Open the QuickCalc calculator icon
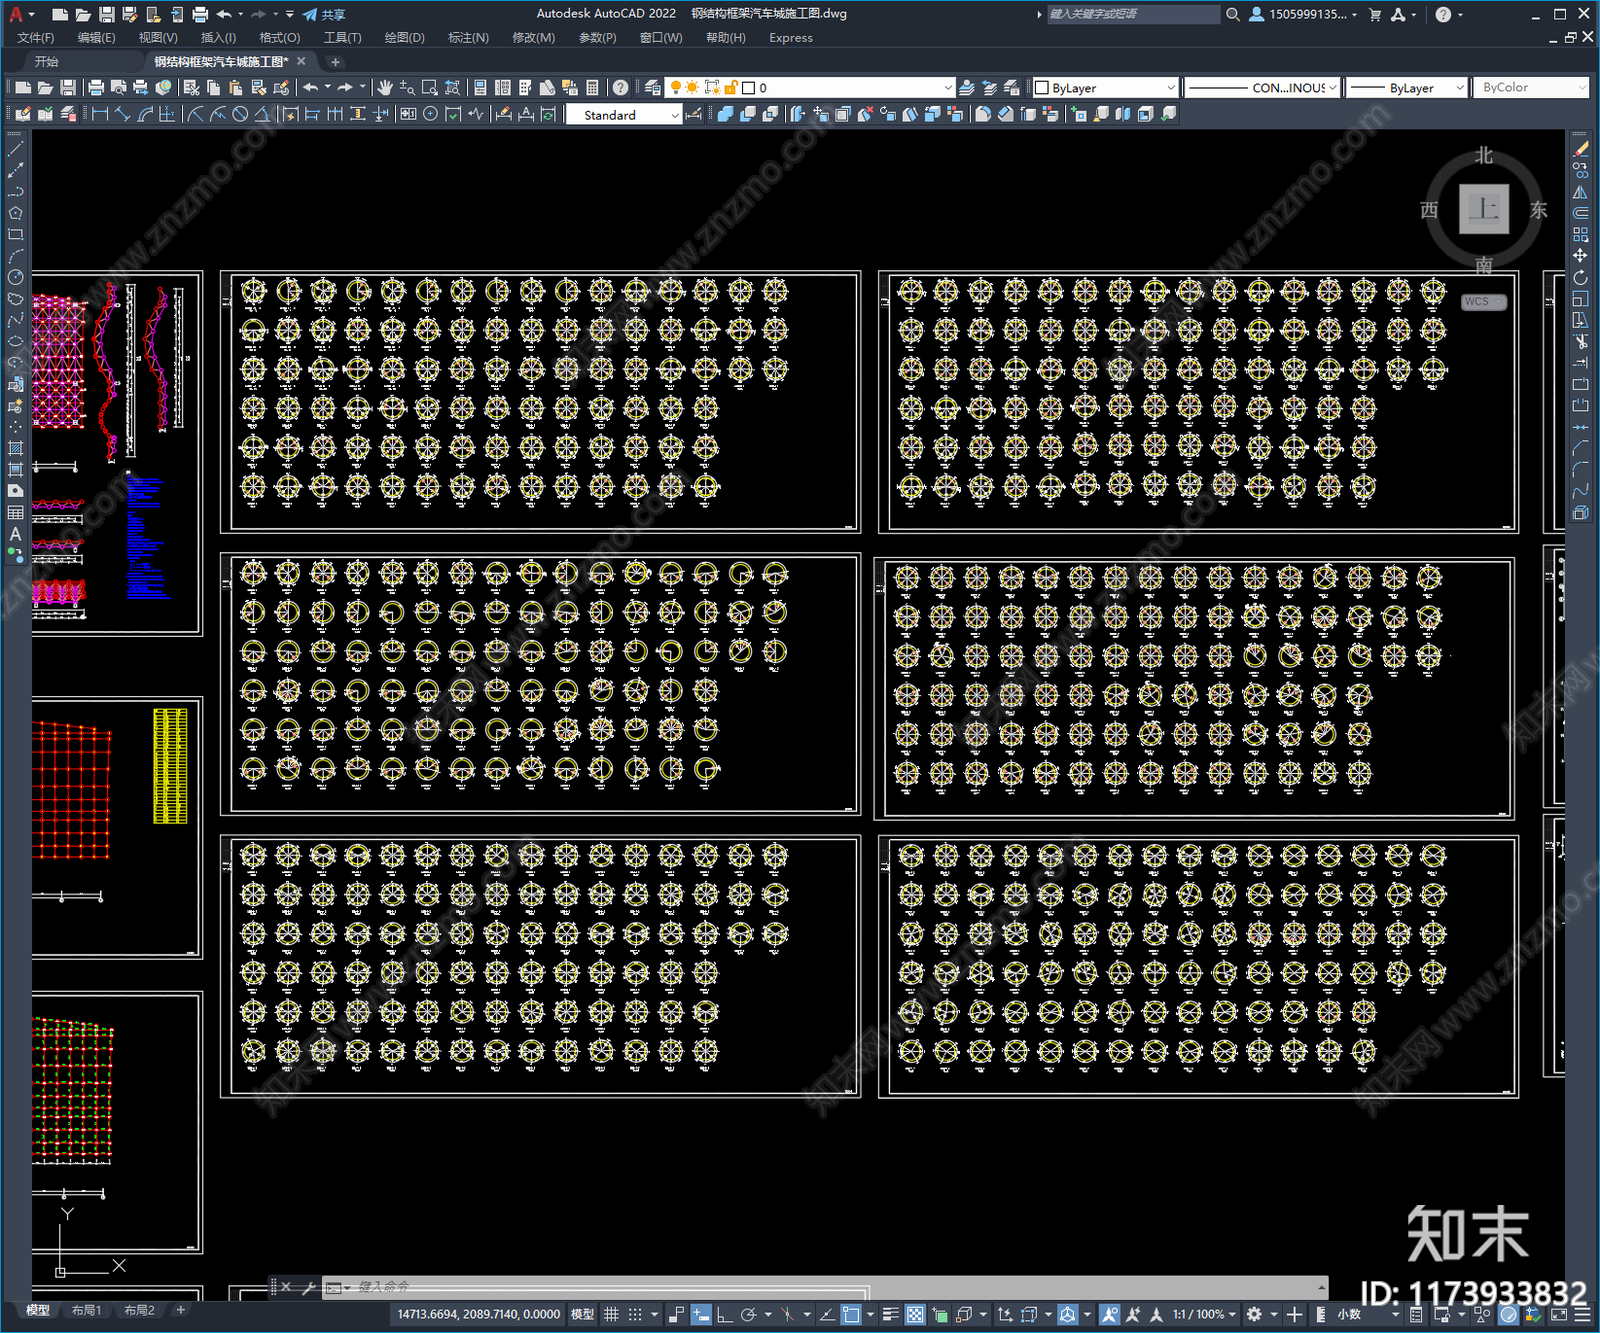1600x1333 pixels. point(592,88)
